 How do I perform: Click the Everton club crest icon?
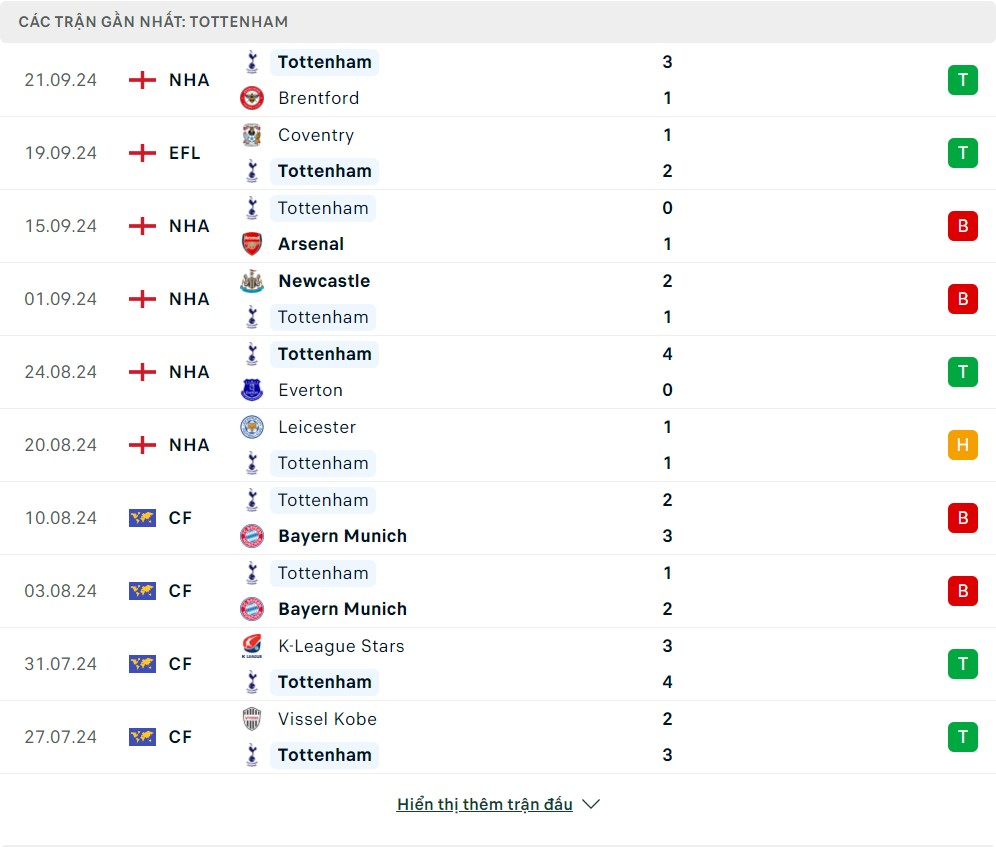tap(252, 390)
